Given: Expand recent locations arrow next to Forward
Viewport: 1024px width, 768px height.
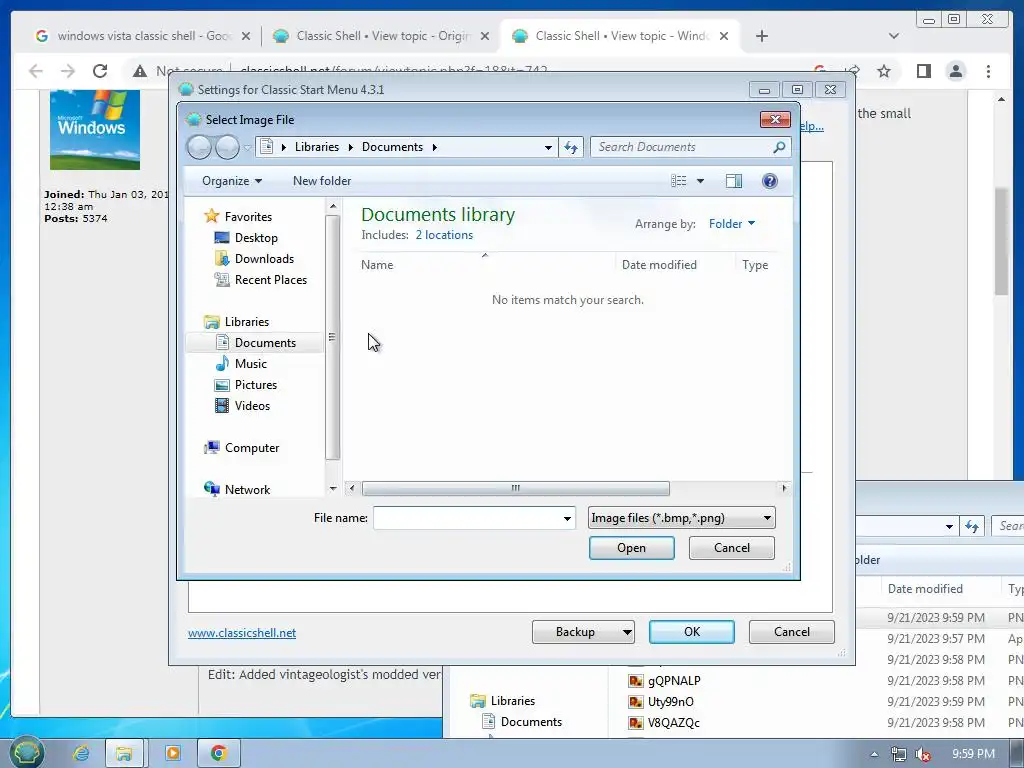Looking at the screenshot, I should point(247,148).
